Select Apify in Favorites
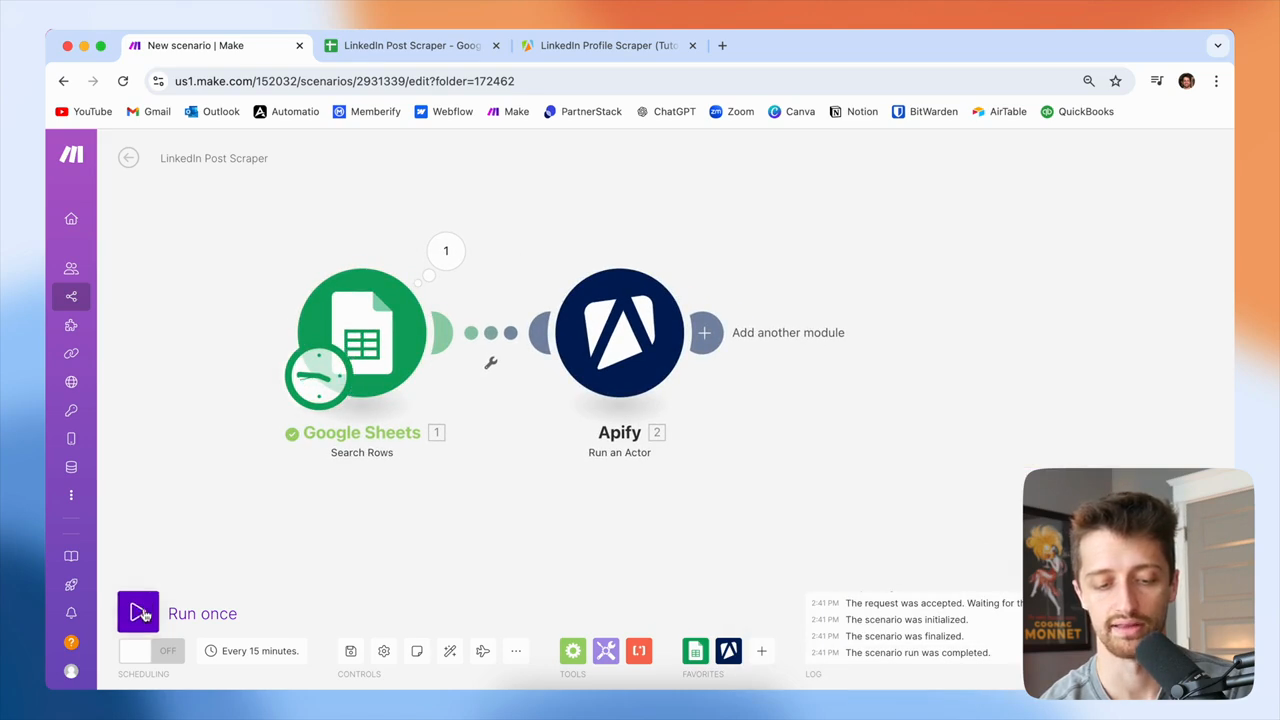The height and width of the screenshot is (720, 1280). pyautogui.click(x=728, y=651)
